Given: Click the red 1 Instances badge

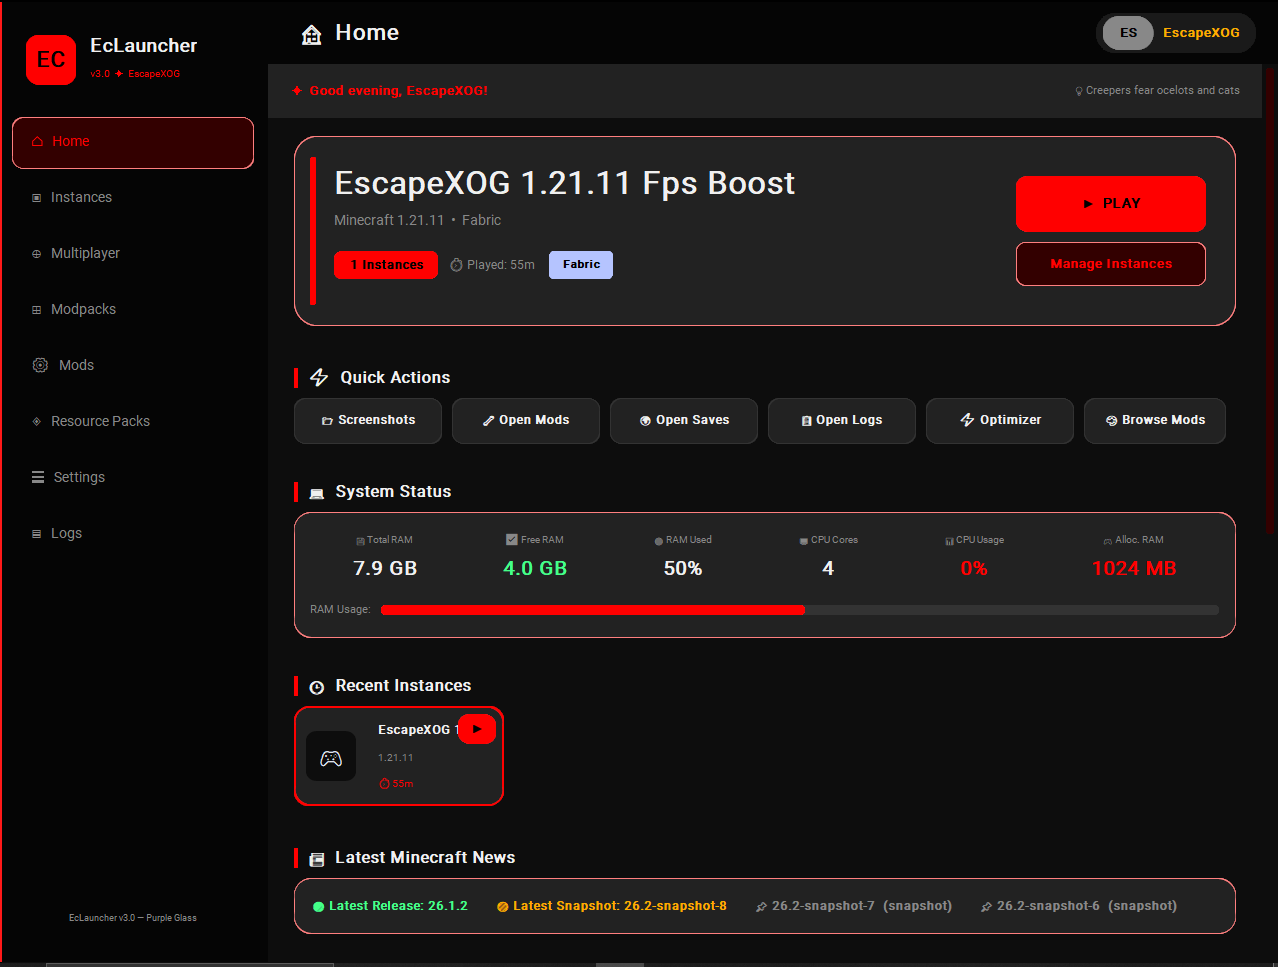Looking at the screenshot, I should click(386, 265).
